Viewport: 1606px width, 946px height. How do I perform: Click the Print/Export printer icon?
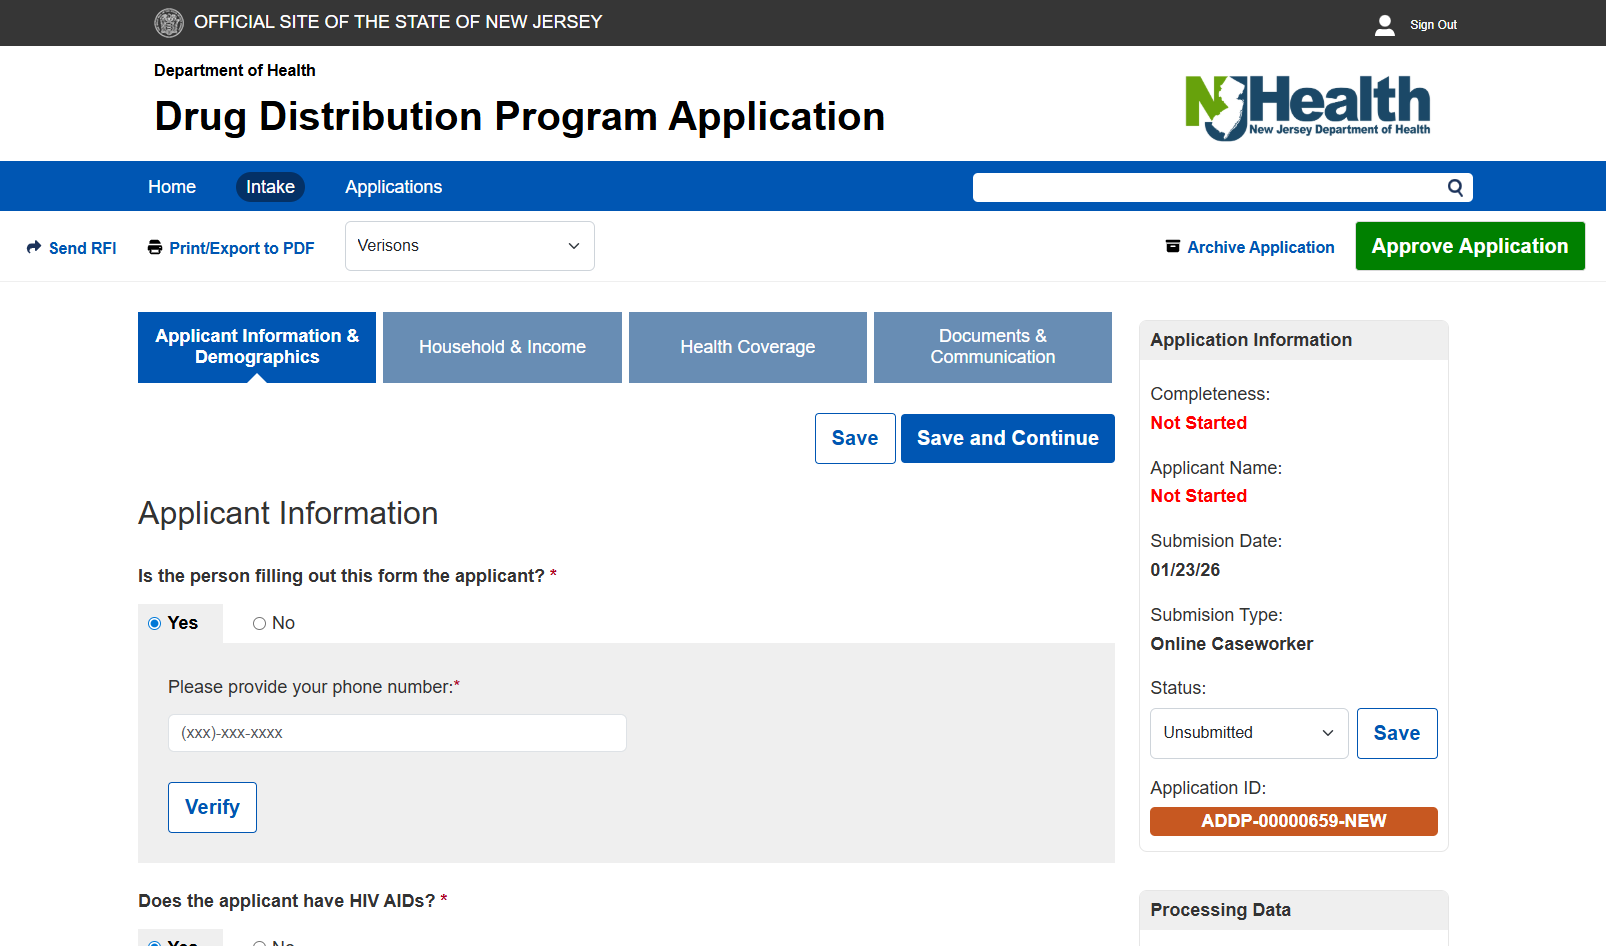[x=155, y=247]
